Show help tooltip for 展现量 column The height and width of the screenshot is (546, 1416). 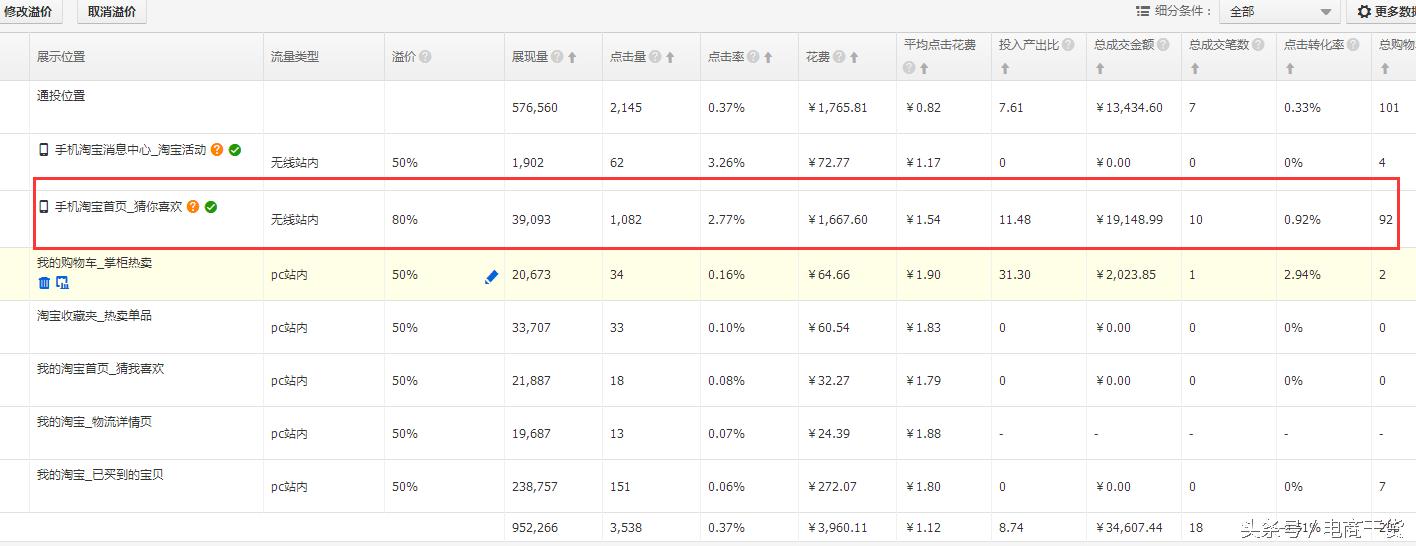(x=557, y=57)
